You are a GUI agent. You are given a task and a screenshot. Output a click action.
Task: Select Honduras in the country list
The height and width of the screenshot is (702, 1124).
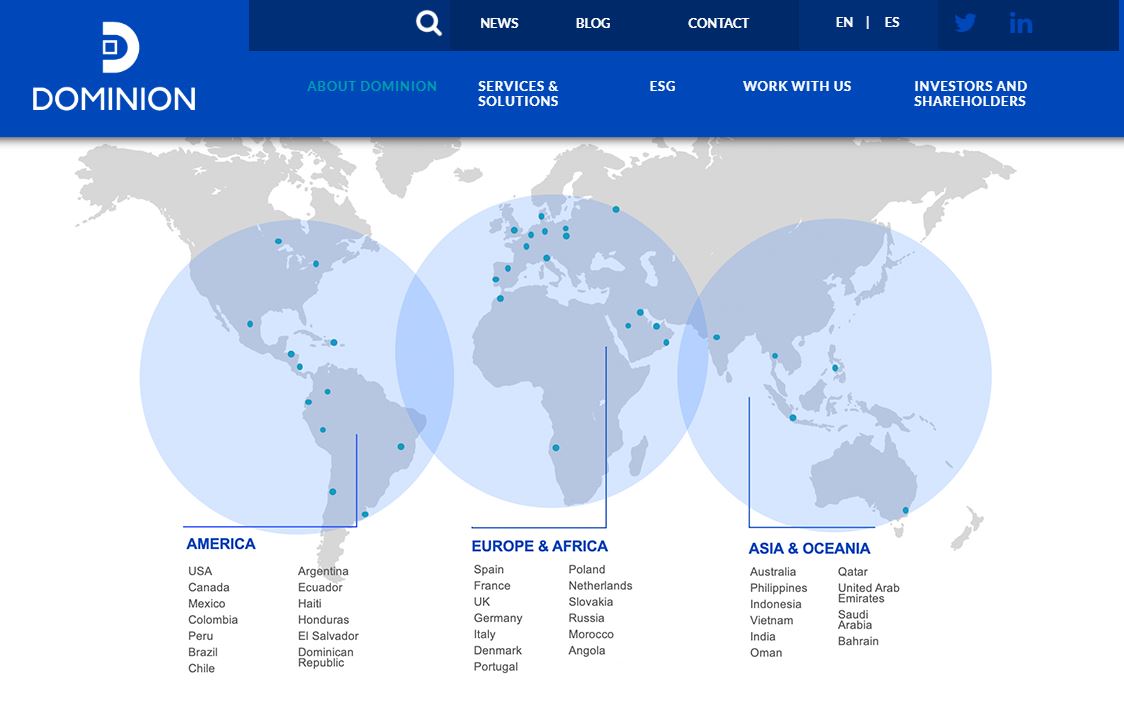pos(323,620)
